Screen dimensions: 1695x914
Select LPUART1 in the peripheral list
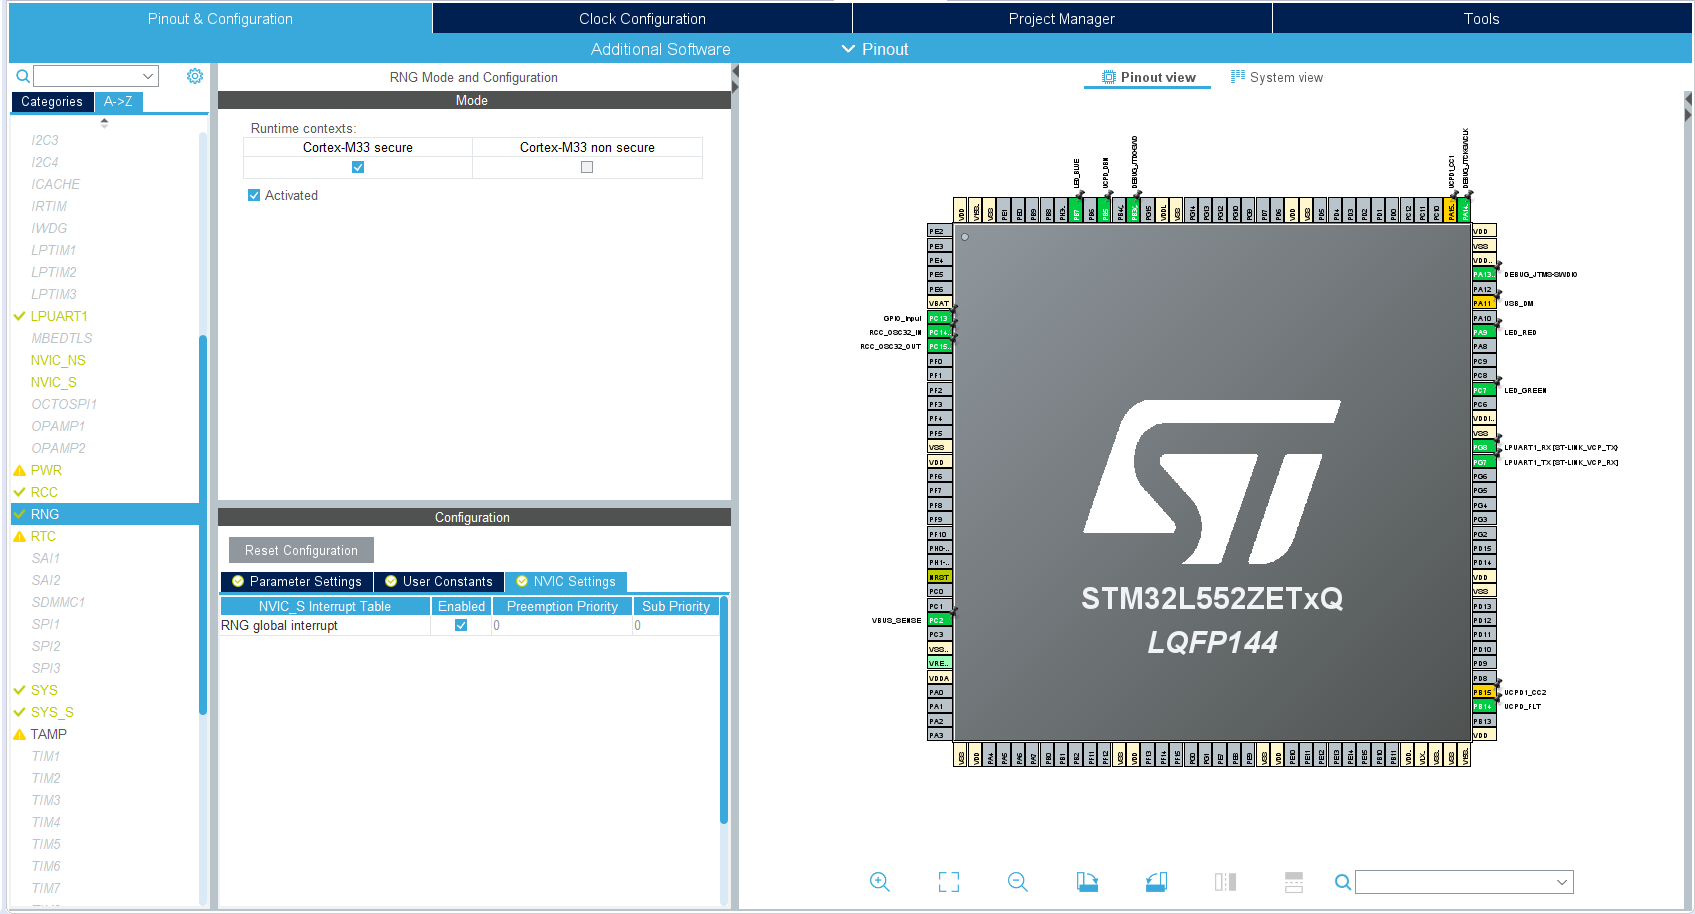59,316
